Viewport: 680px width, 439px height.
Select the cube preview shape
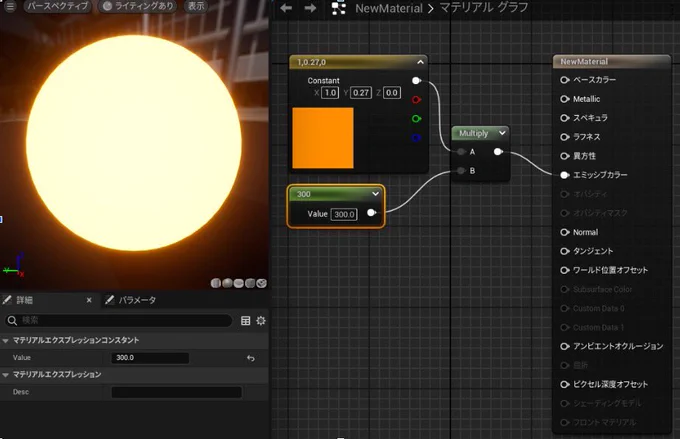coord(250,283)
